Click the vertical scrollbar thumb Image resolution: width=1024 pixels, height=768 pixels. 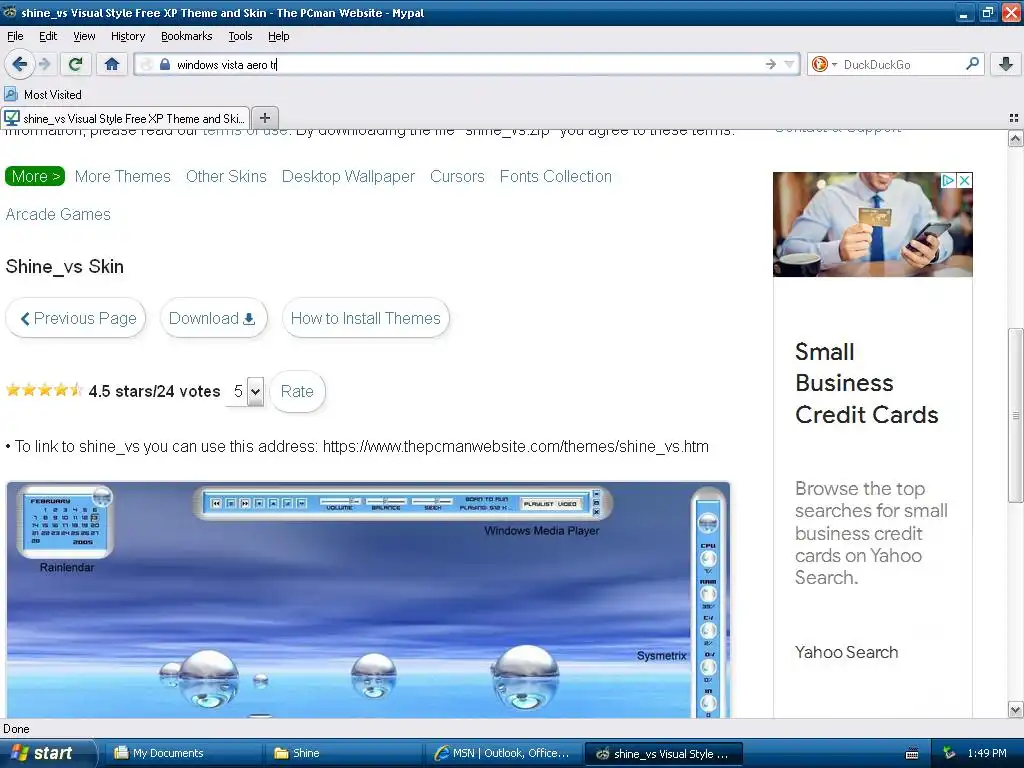(x=1016, y=415)
